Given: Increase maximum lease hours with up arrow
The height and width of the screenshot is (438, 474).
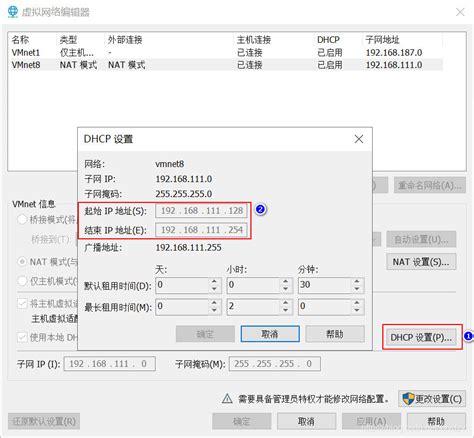Looking at the screenshot, I should [285, 303].
